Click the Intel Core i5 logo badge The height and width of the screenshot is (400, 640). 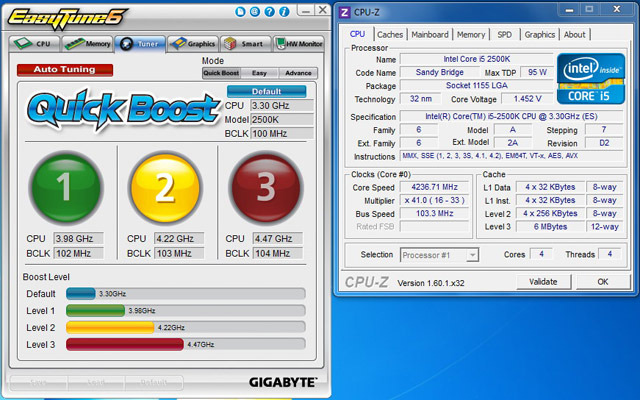(x=591, y=78)
